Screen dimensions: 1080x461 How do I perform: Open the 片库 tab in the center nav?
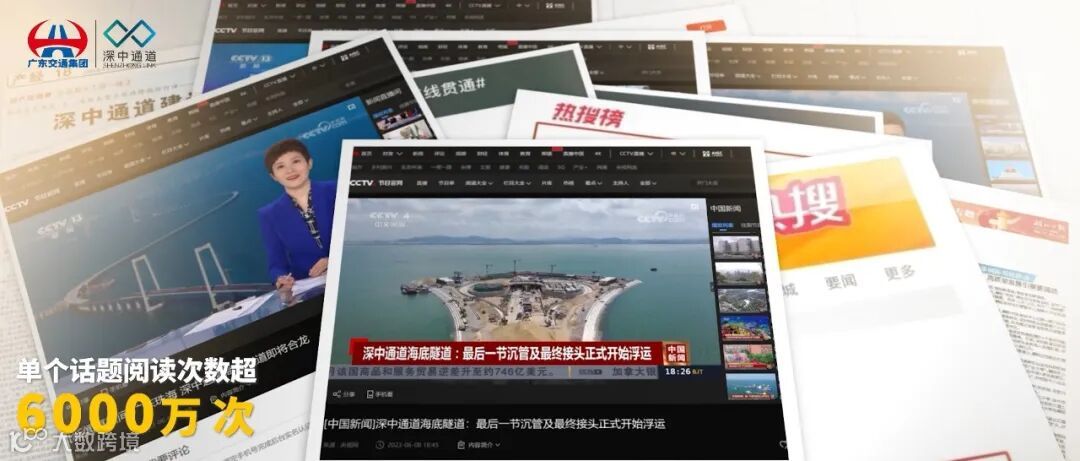[x=547, y=183]
